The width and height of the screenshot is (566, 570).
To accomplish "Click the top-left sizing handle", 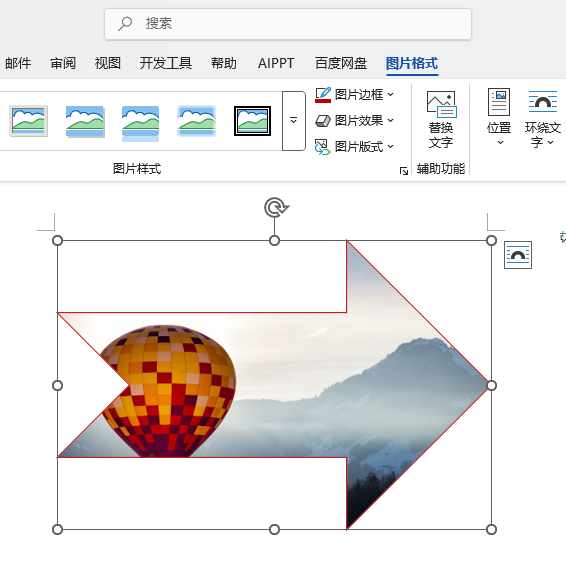I will coord(57,240).
